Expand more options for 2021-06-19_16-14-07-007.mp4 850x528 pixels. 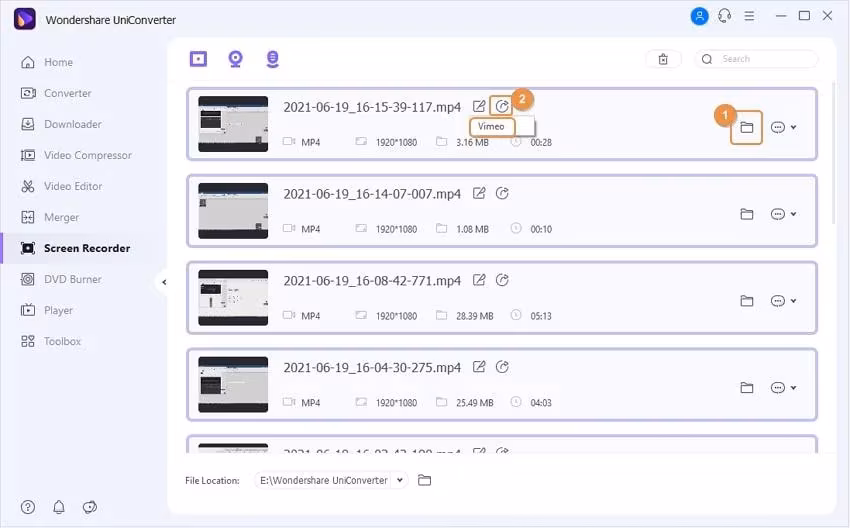[783, 214]
